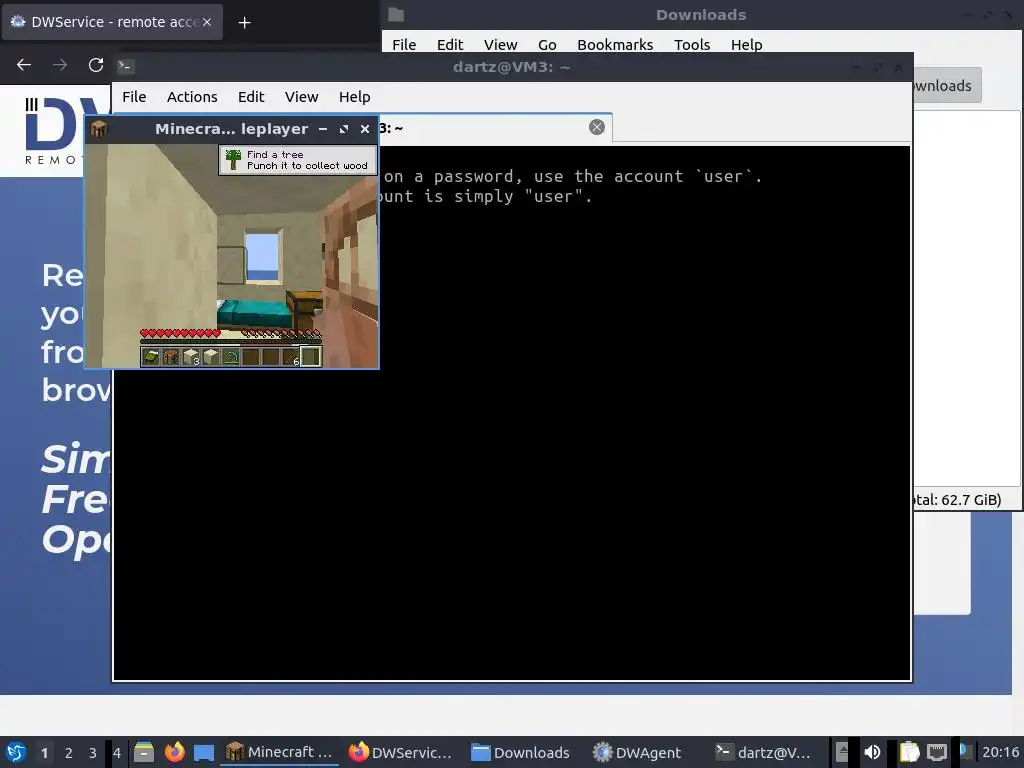The width and height of the screenshot is (1024, 768).
Task: Open terminal Help menu
Action: [355, 97]
